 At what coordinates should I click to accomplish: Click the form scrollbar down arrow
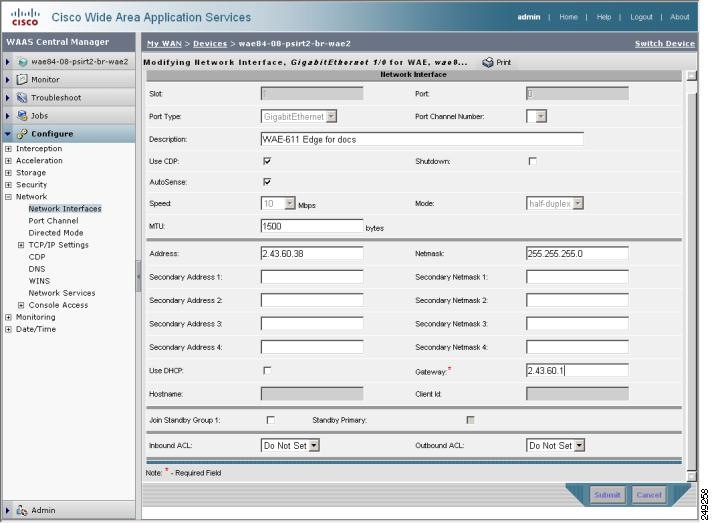click(692, 476)
